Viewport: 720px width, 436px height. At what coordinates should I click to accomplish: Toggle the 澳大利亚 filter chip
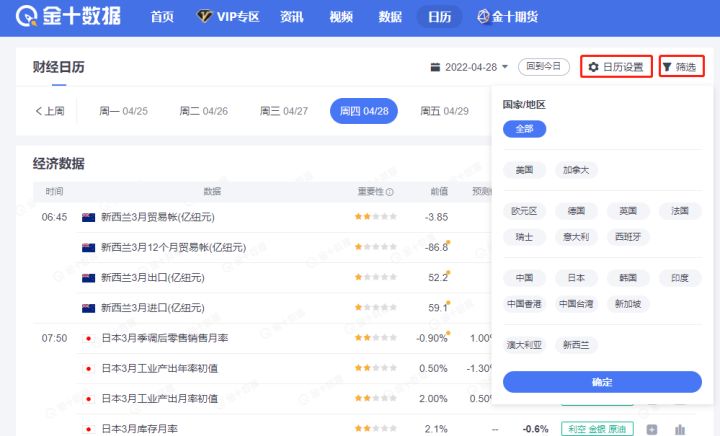point(524,345)
